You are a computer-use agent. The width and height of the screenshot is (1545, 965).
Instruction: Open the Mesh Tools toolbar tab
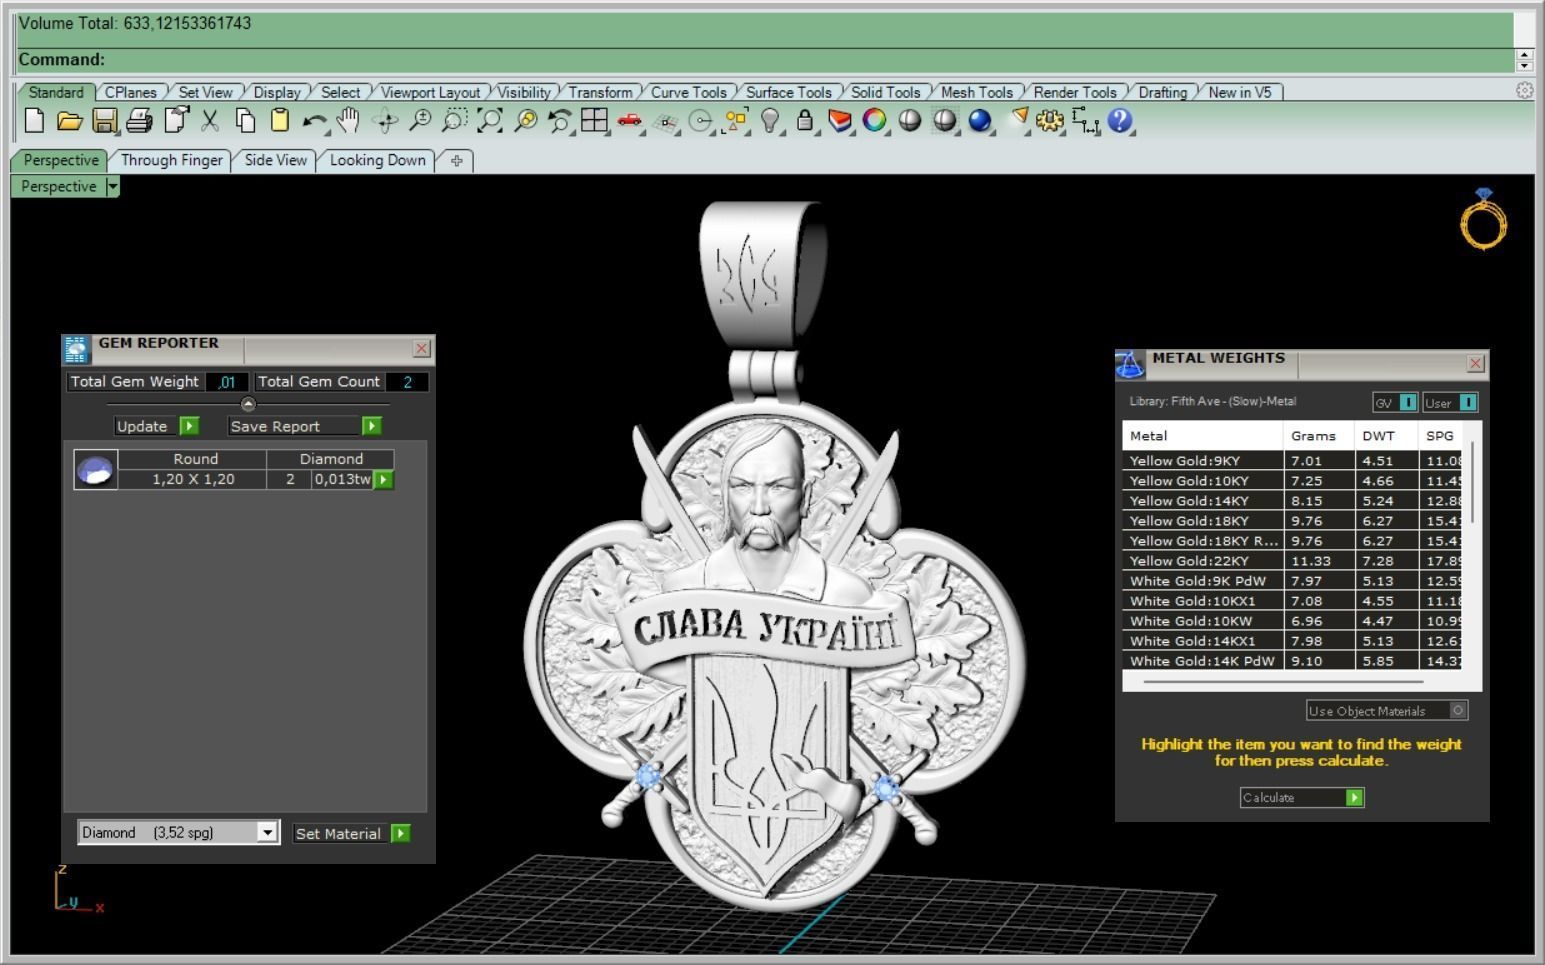(977, 92)
